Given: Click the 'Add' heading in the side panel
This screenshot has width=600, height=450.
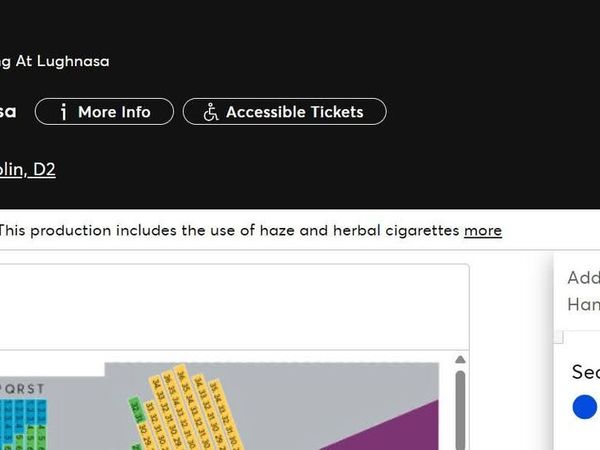Looking at the screenshot, I should click(584, 277).
